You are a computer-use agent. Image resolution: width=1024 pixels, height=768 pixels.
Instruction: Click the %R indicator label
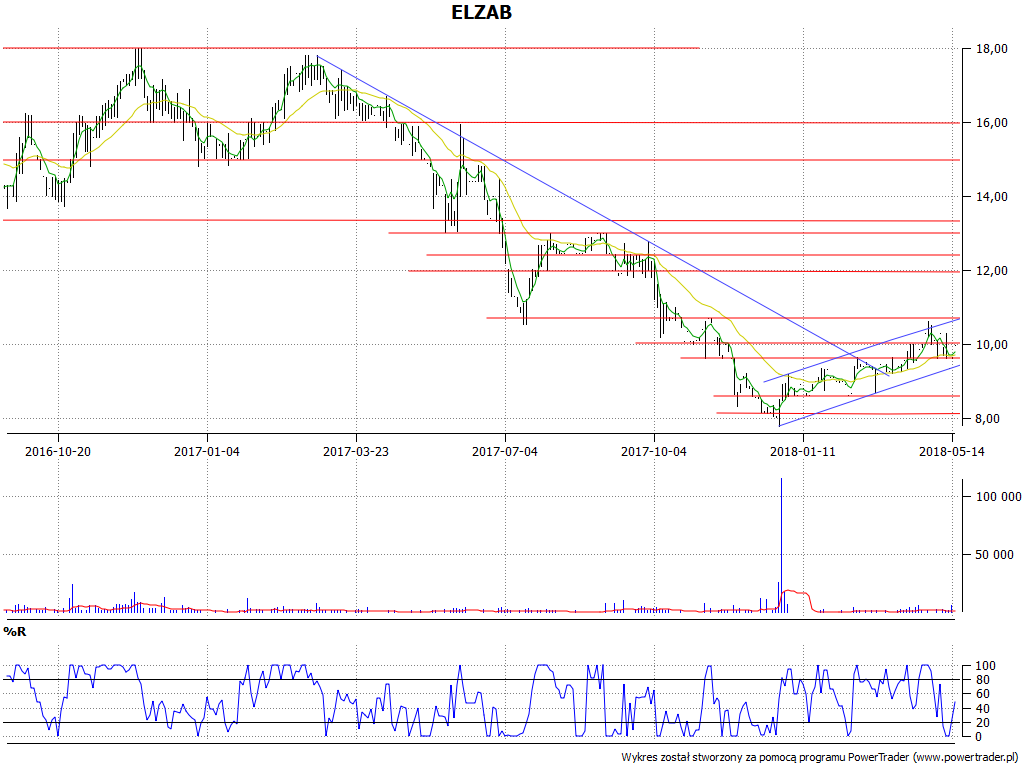15,632
